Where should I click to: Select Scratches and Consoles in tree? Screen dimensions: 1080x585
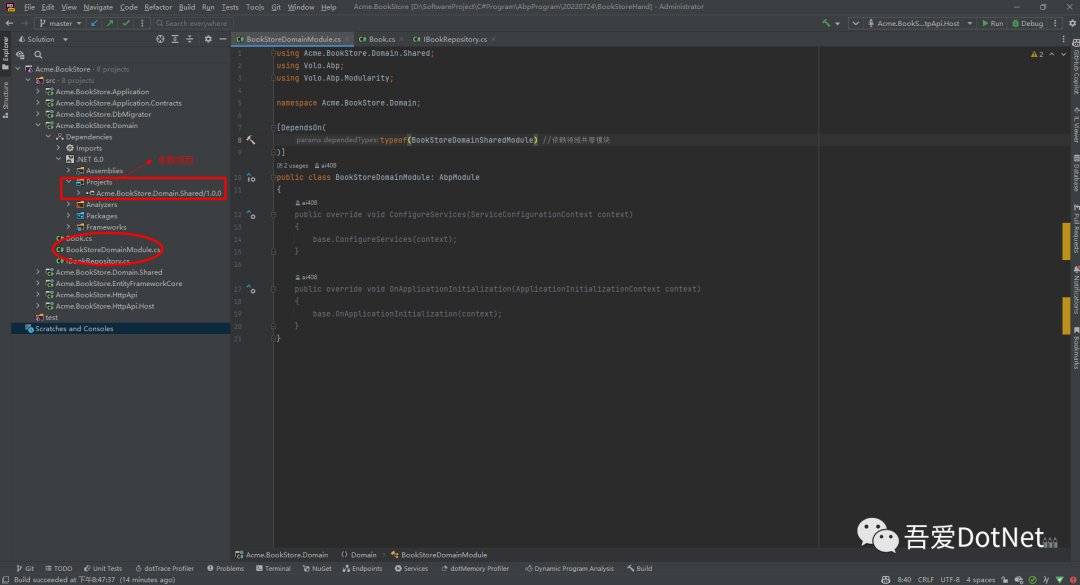[74, 329]
